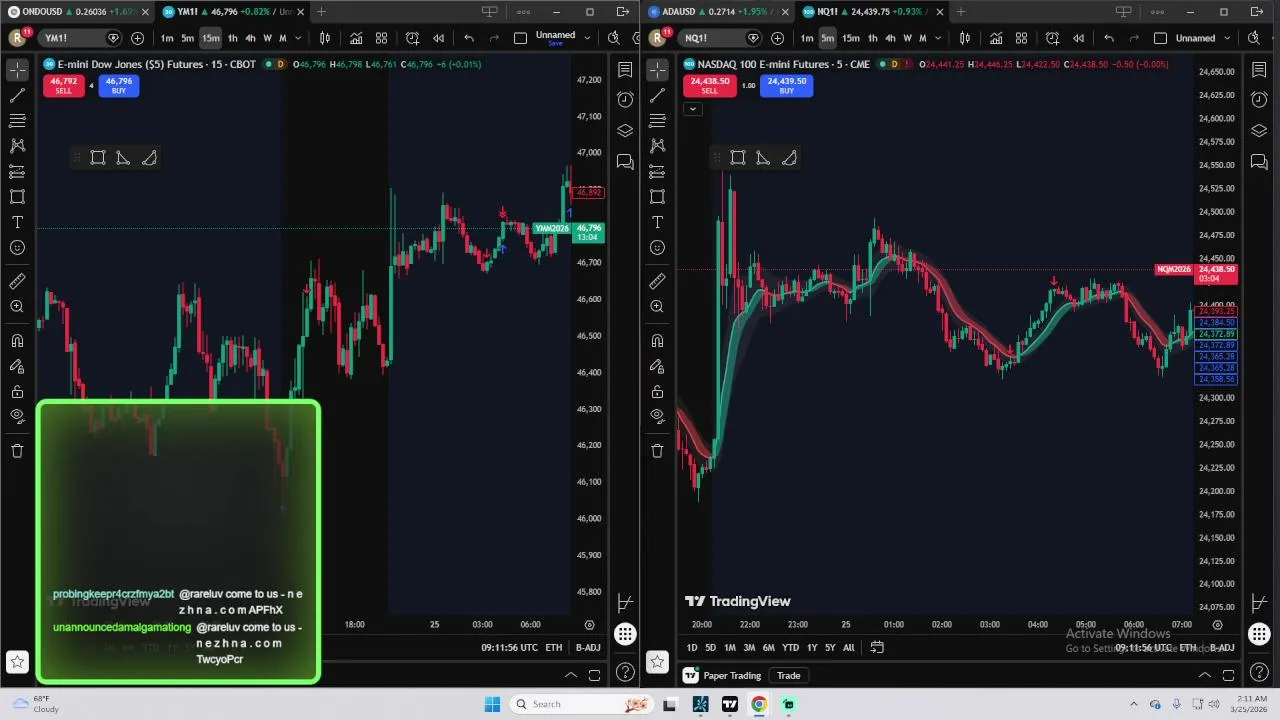Open layout setup square in right NQ1! toolbar
Viewport: 1280px width, 720px height.
tap(1160, 38)
